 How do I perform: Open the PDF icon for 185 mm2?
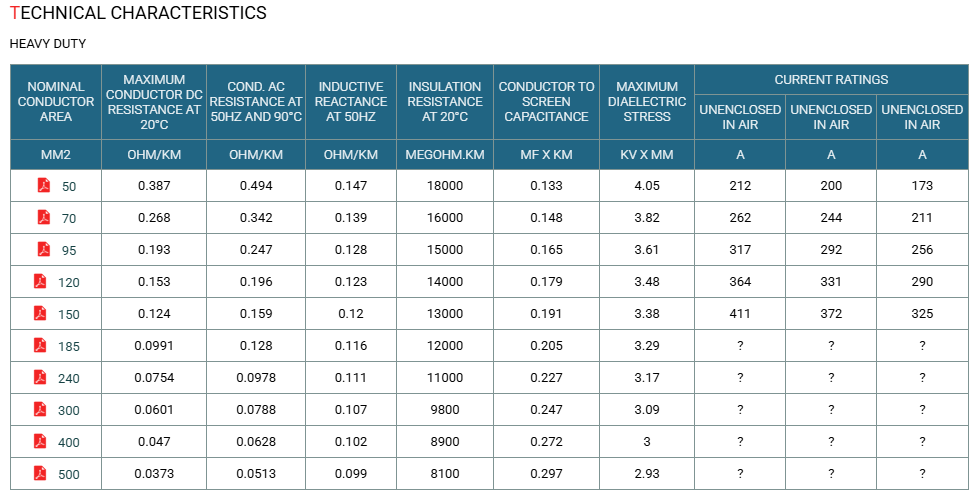[40, 346]
